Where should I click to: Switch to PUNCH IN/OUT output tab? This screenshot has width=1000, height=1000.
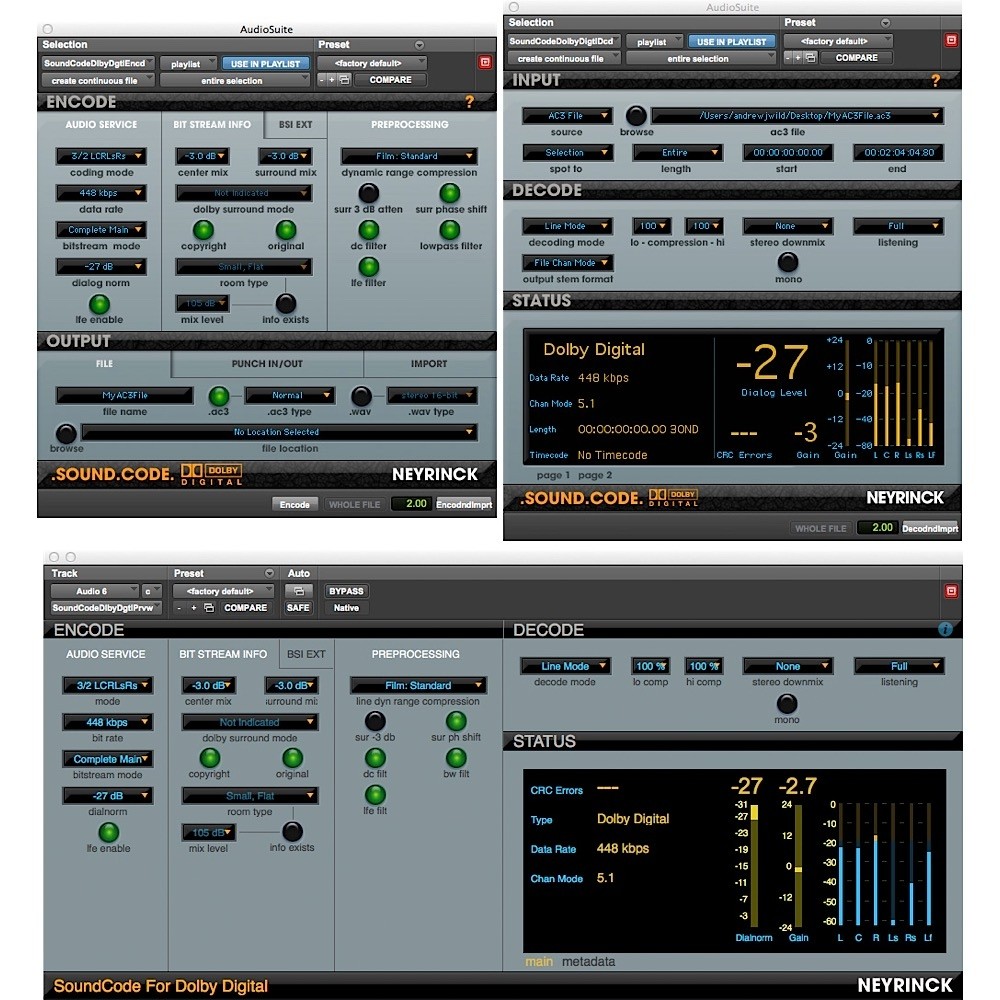point(267,364)
